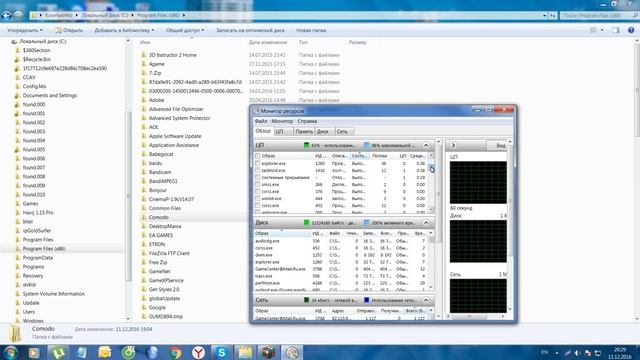640x360 pixels.
Task: Open the Файл menu in Resource Monitor
Action: (261, 121)
